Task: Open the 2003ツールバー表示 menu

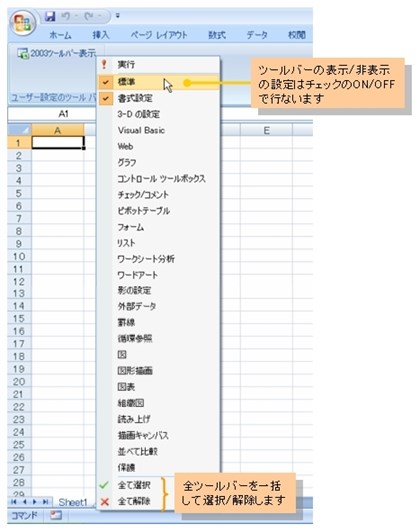Action: pyautogui.click(x=57, y=53)
